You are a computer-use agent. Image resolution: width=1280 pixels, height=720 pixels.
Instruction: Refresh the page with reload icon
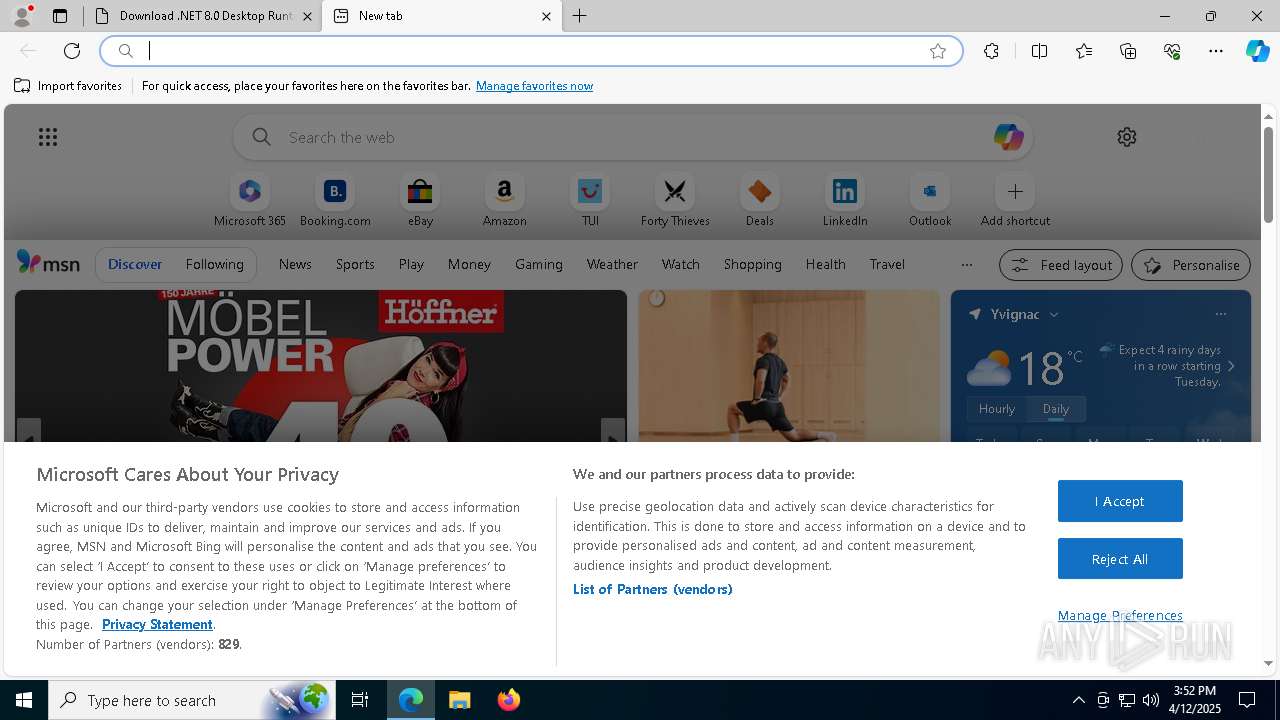[72, 51]
